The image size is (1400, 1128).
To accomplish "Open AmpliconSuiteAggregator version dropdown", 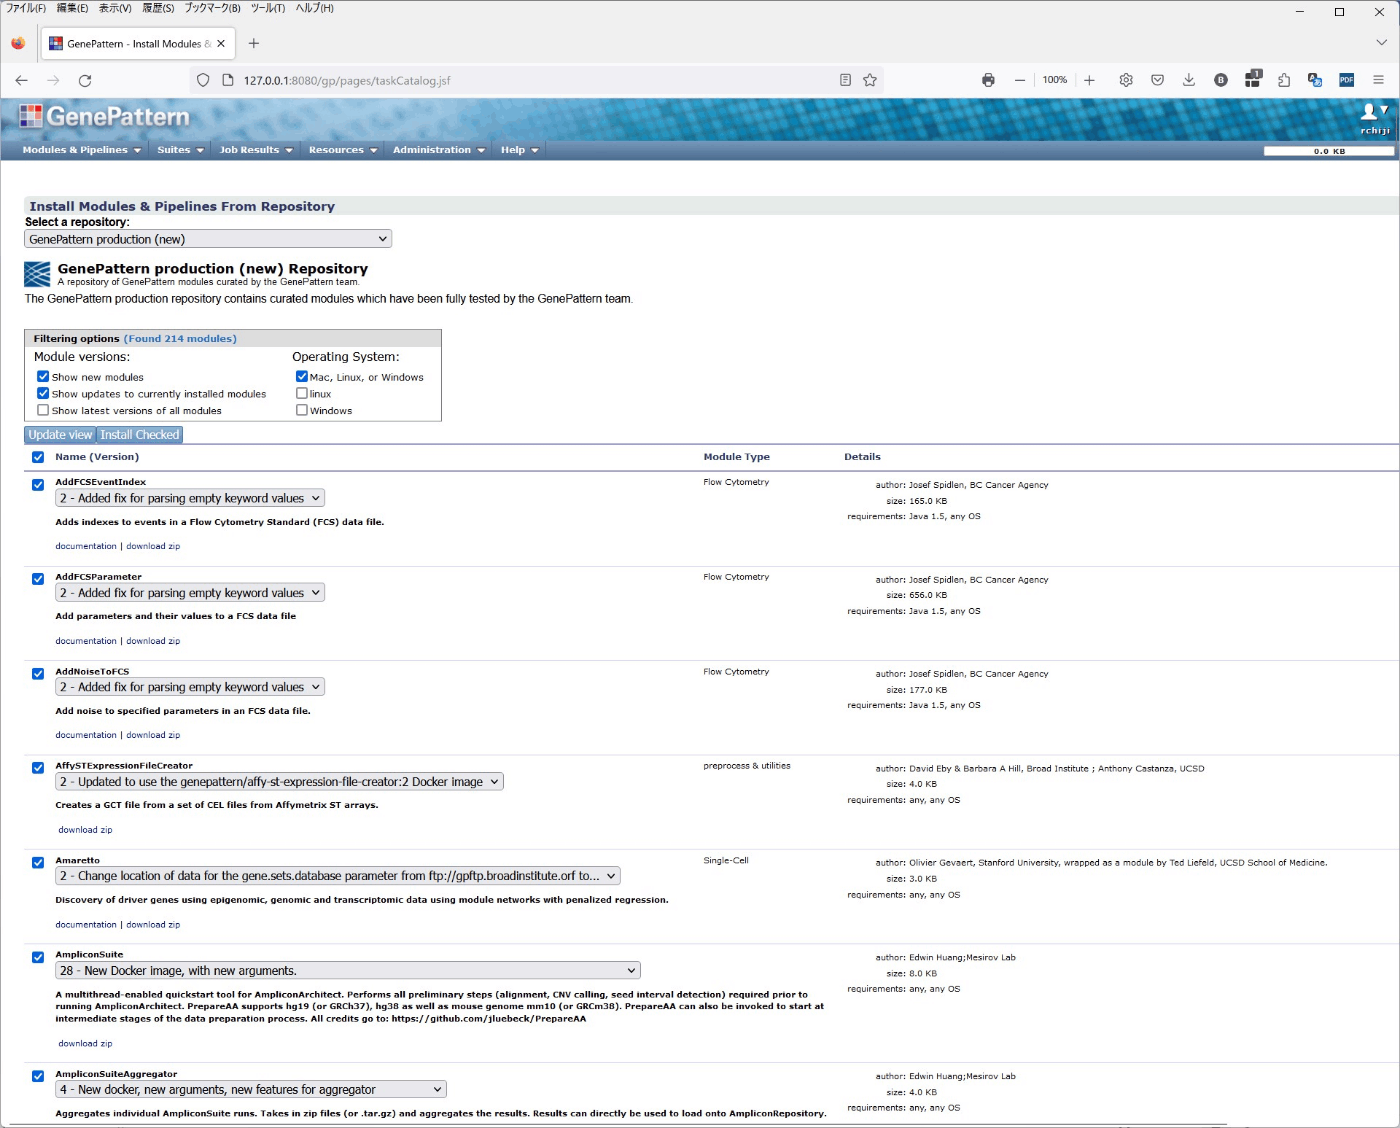I will coord(251,1090).
